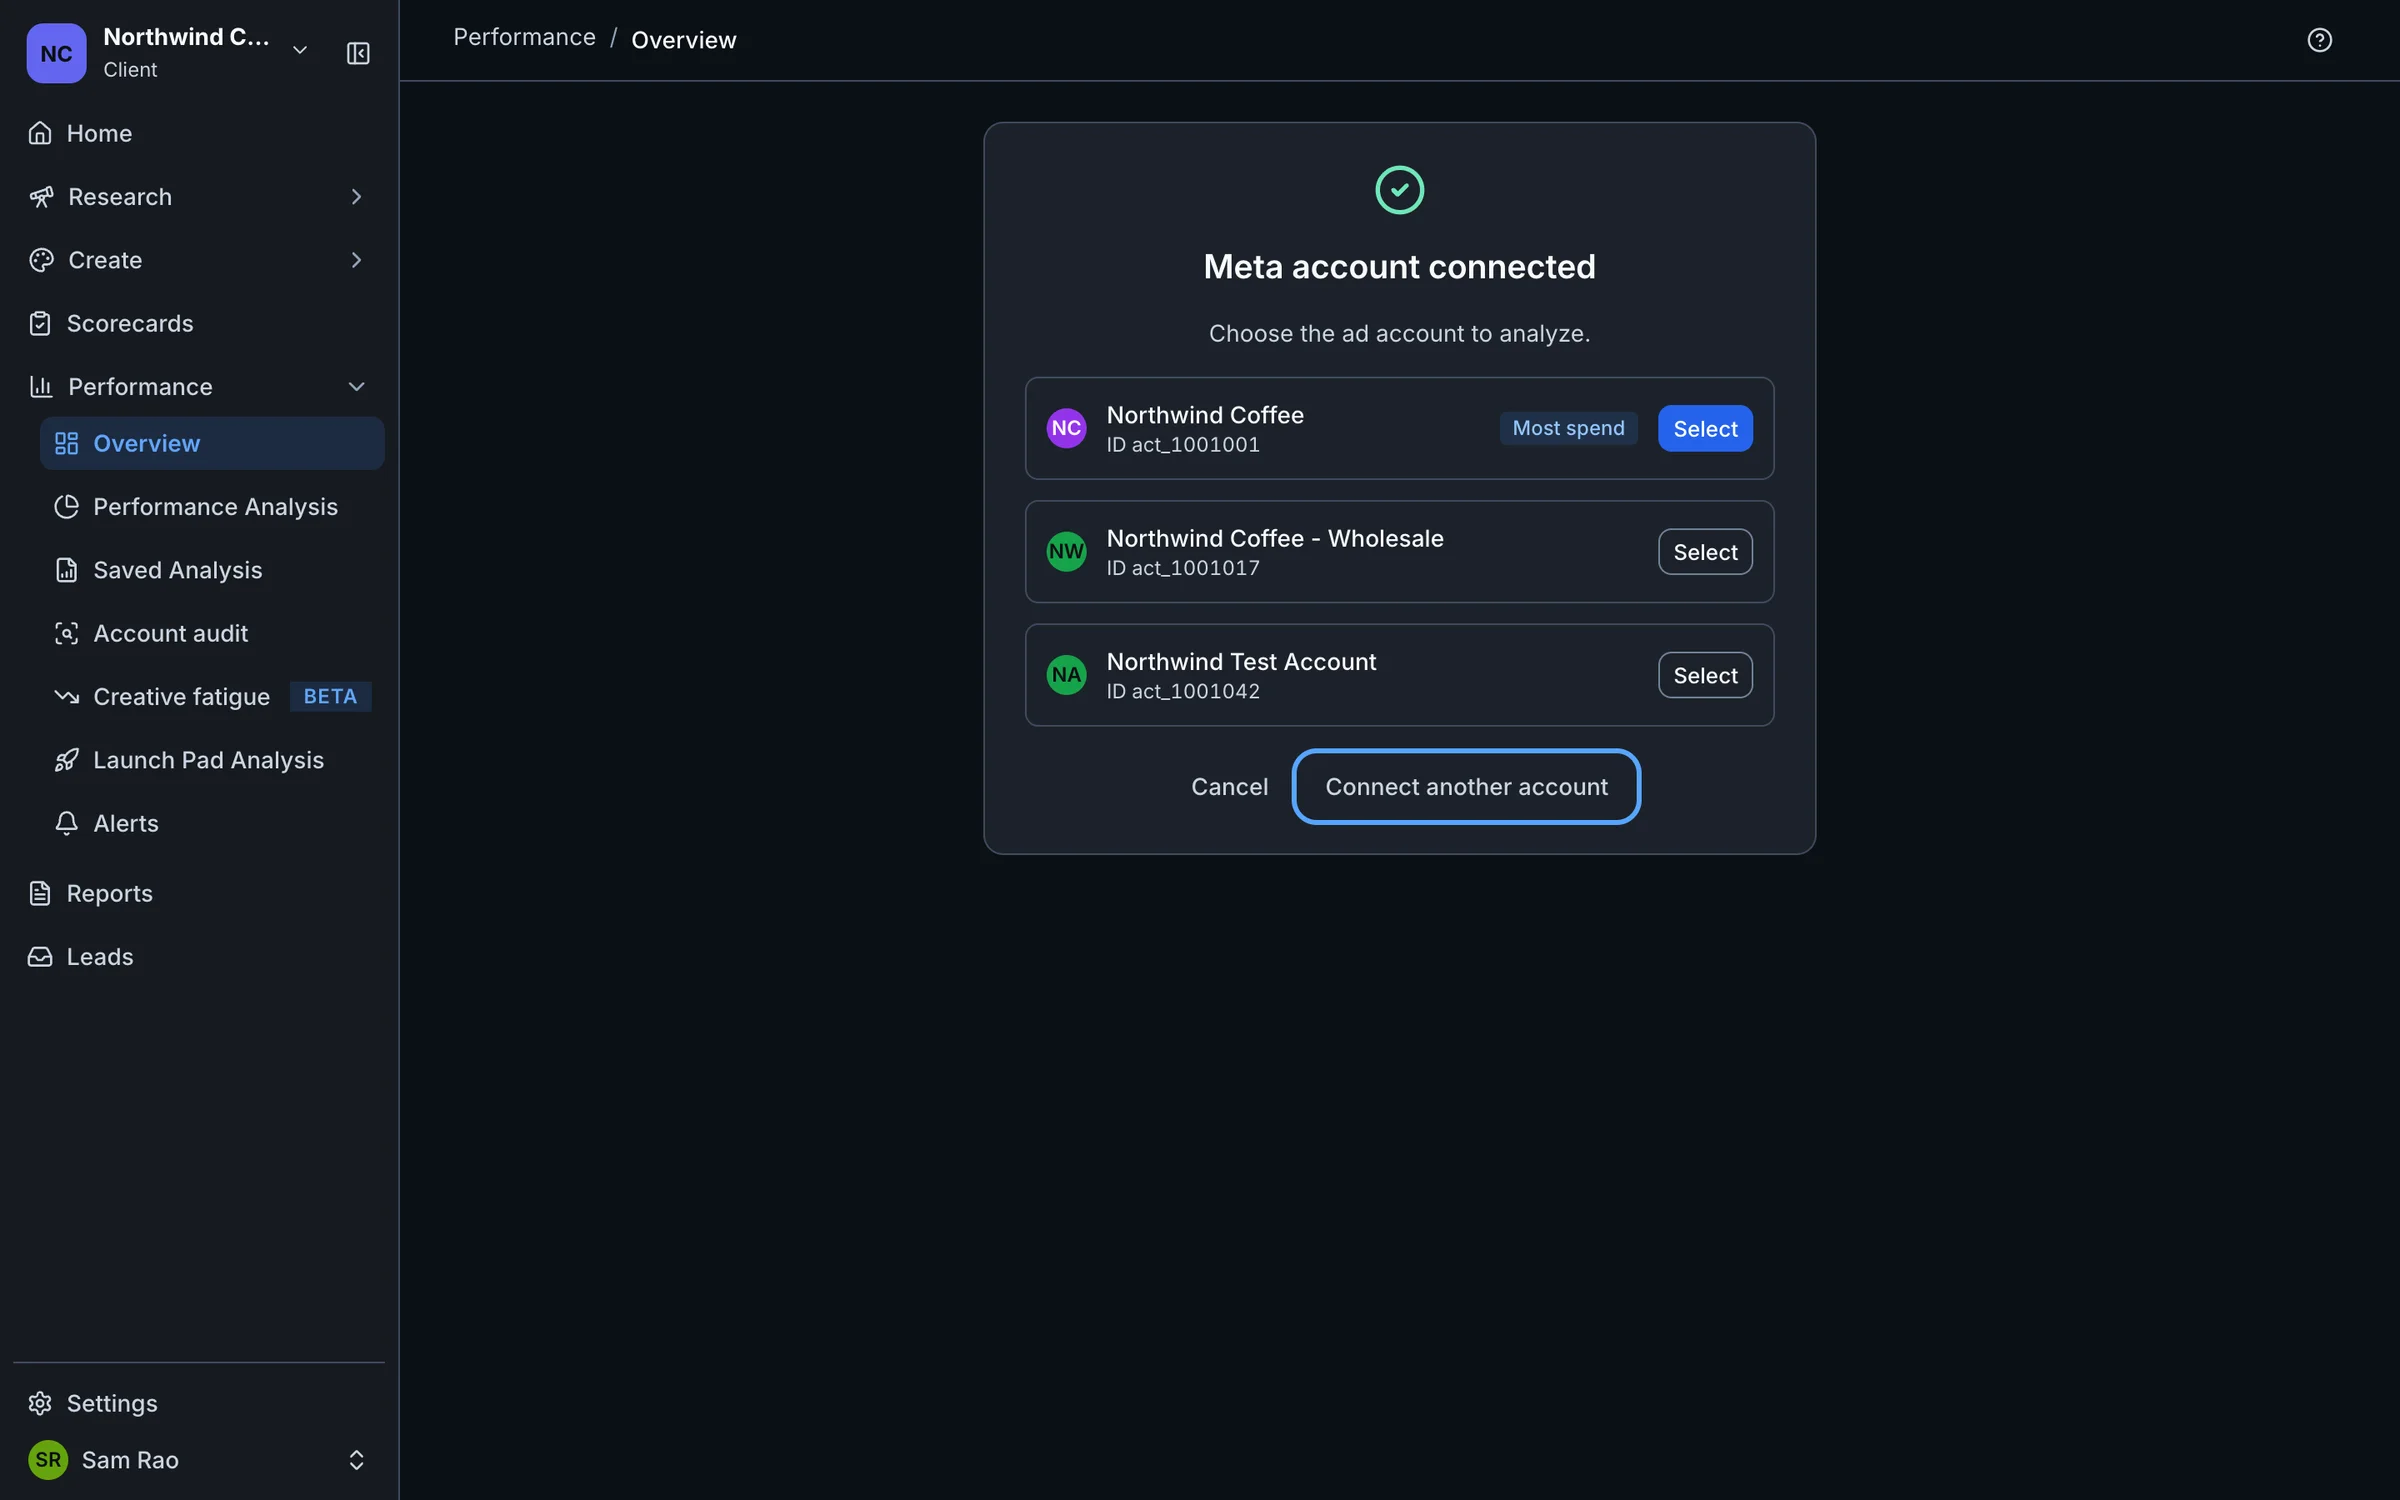
Task: Click the NC workspace avatar
Action: (x=56, y=53)
